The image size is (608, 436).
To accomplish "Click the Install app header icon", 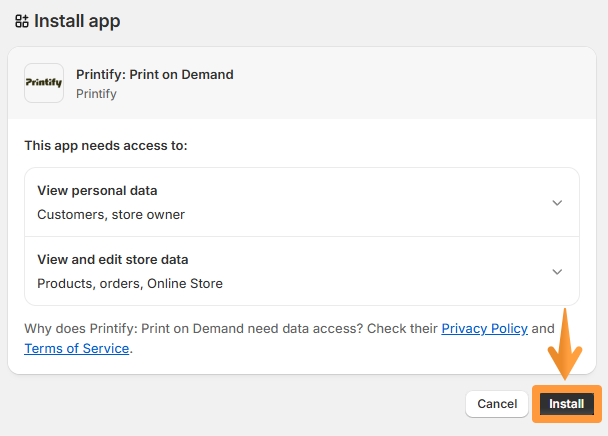I will [x=22, y=21].
